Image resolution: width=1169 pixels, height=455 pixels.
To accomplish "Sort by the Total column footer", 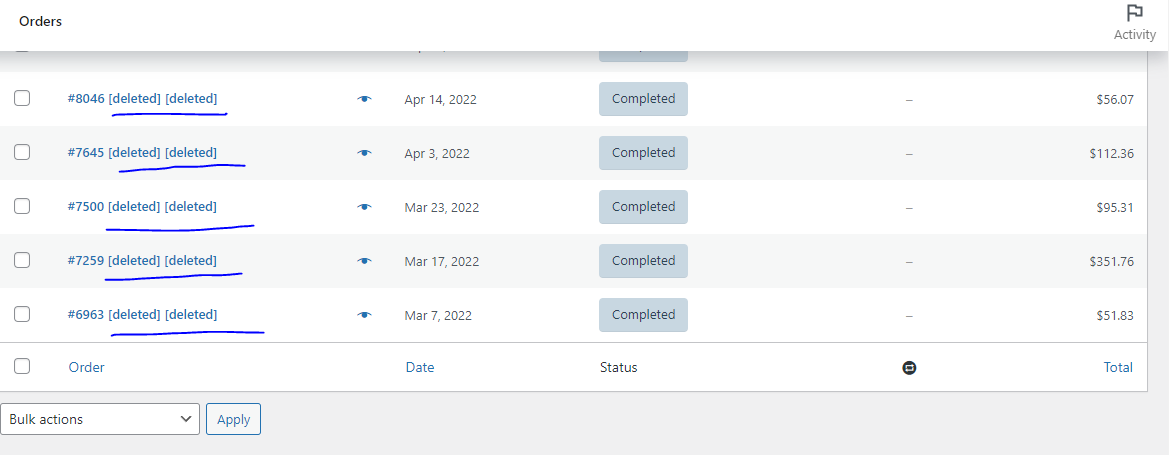I will point(1118,367).
